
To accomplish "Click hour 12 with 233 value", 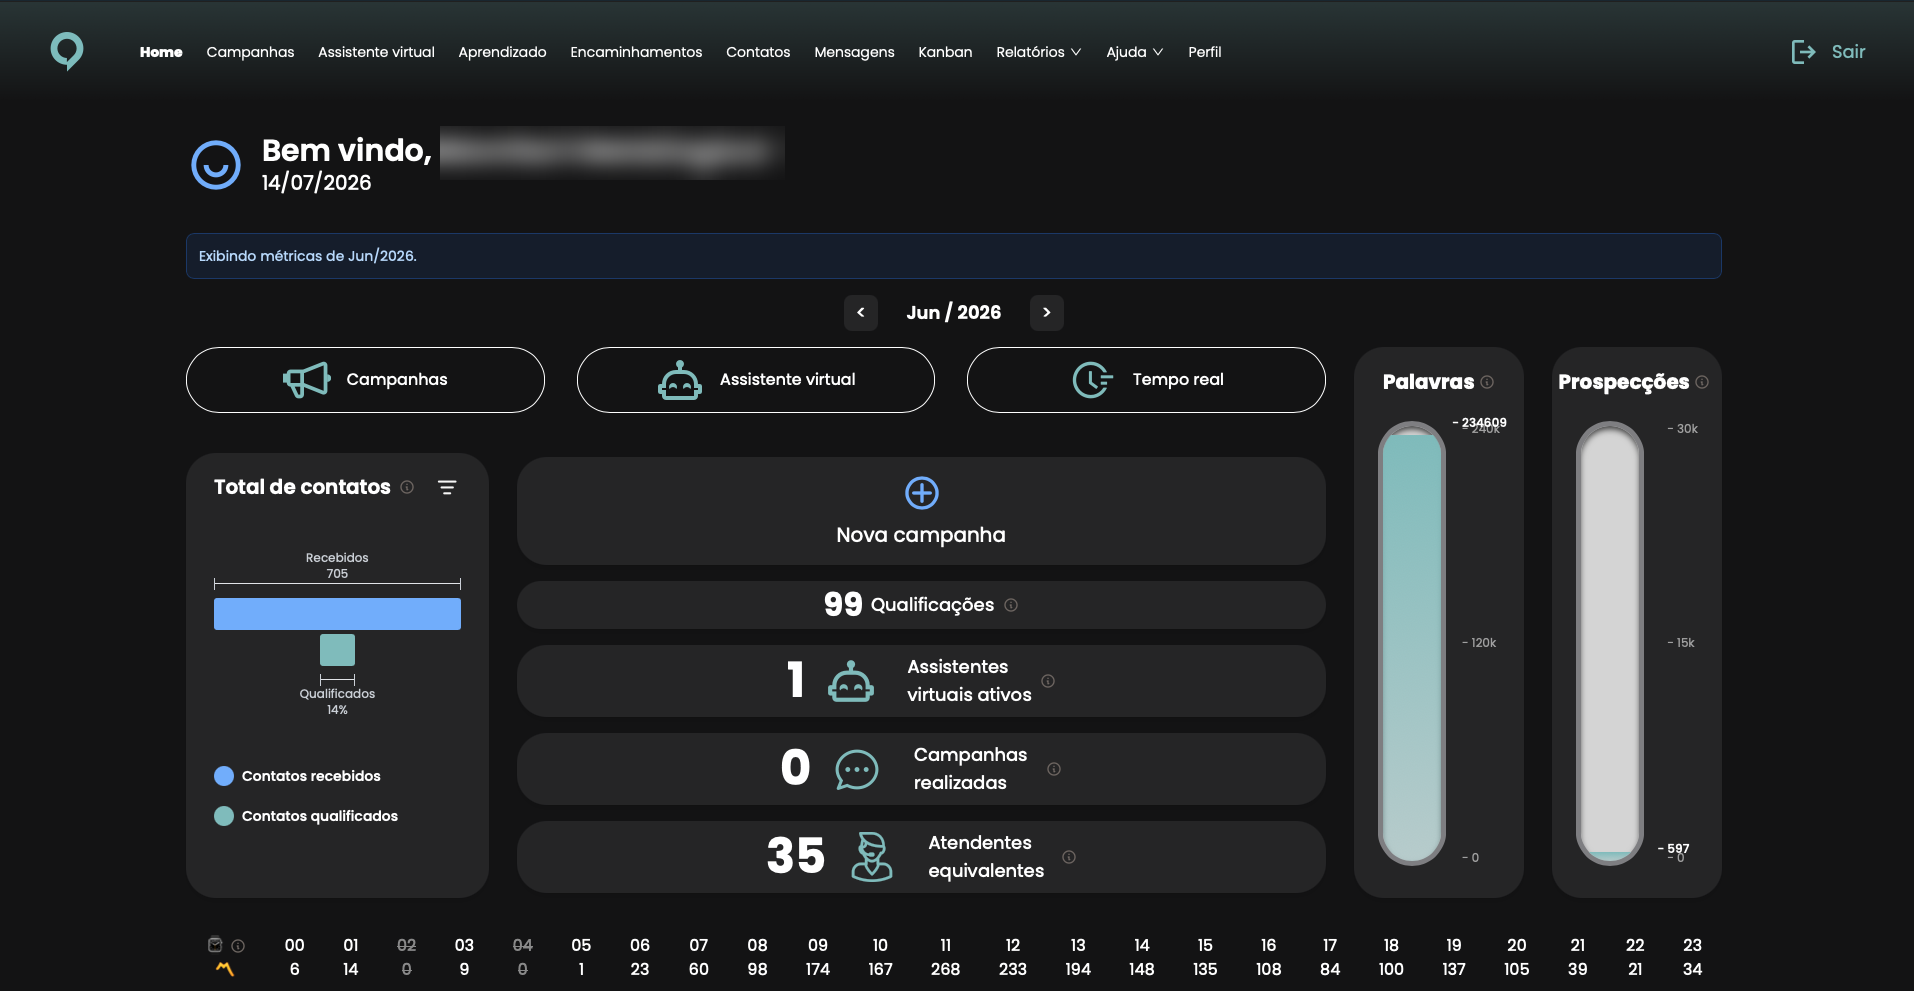I will pyautogui.click(x=1013, y=957).
